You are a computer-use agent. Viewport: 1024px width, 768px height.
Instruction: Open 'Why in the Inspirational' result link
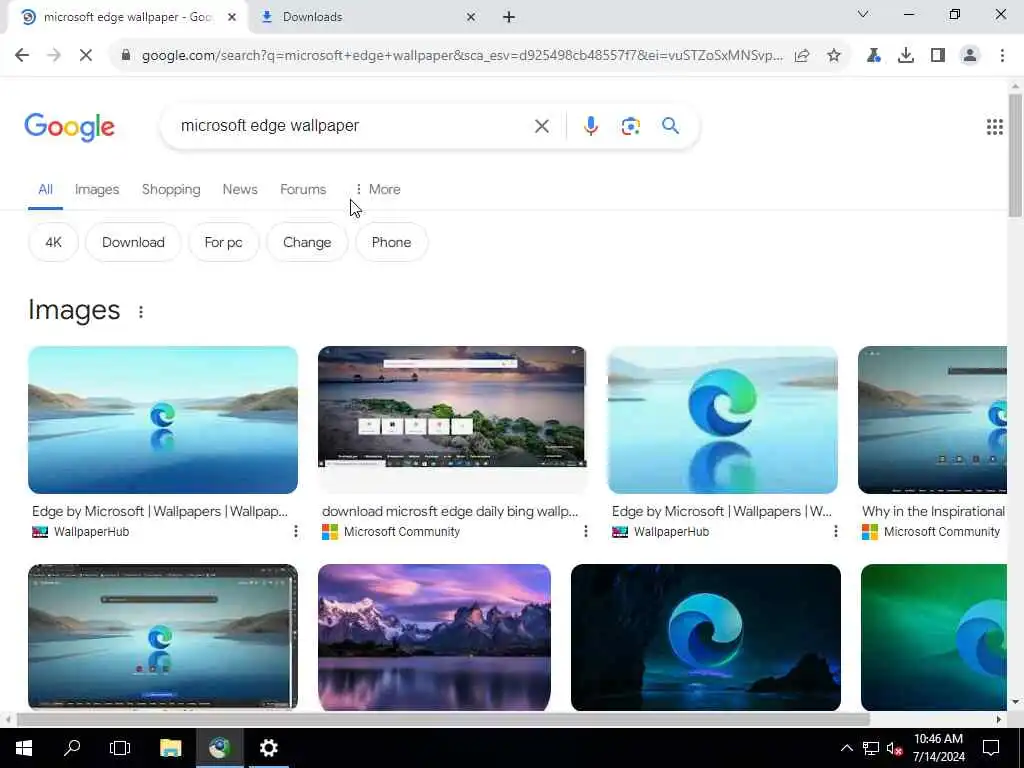pos(933,511)
